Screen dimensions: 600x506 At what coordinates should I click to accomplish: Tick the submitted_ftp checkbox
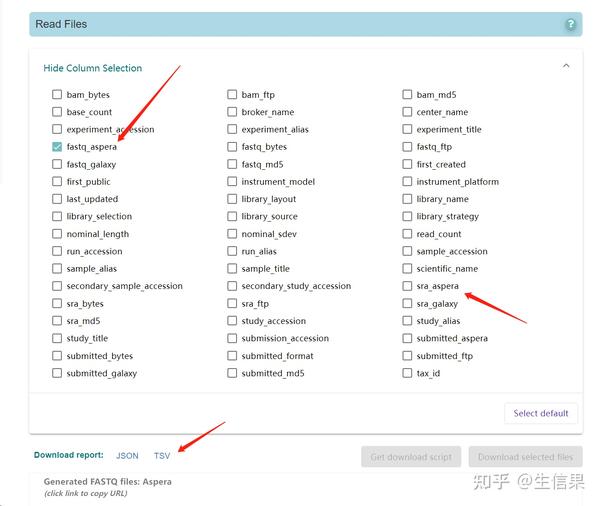[407, 356]
